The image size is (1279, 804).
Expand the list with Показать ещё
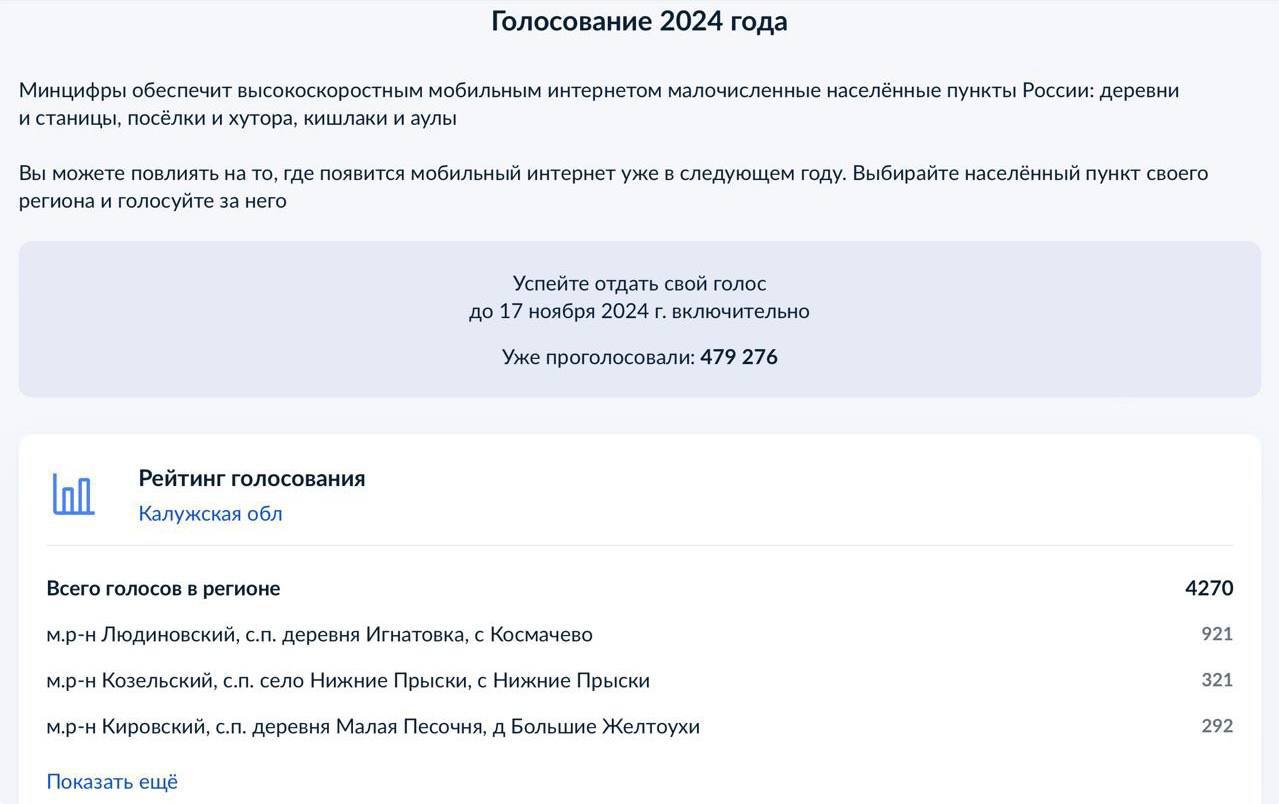pos(112,782)
